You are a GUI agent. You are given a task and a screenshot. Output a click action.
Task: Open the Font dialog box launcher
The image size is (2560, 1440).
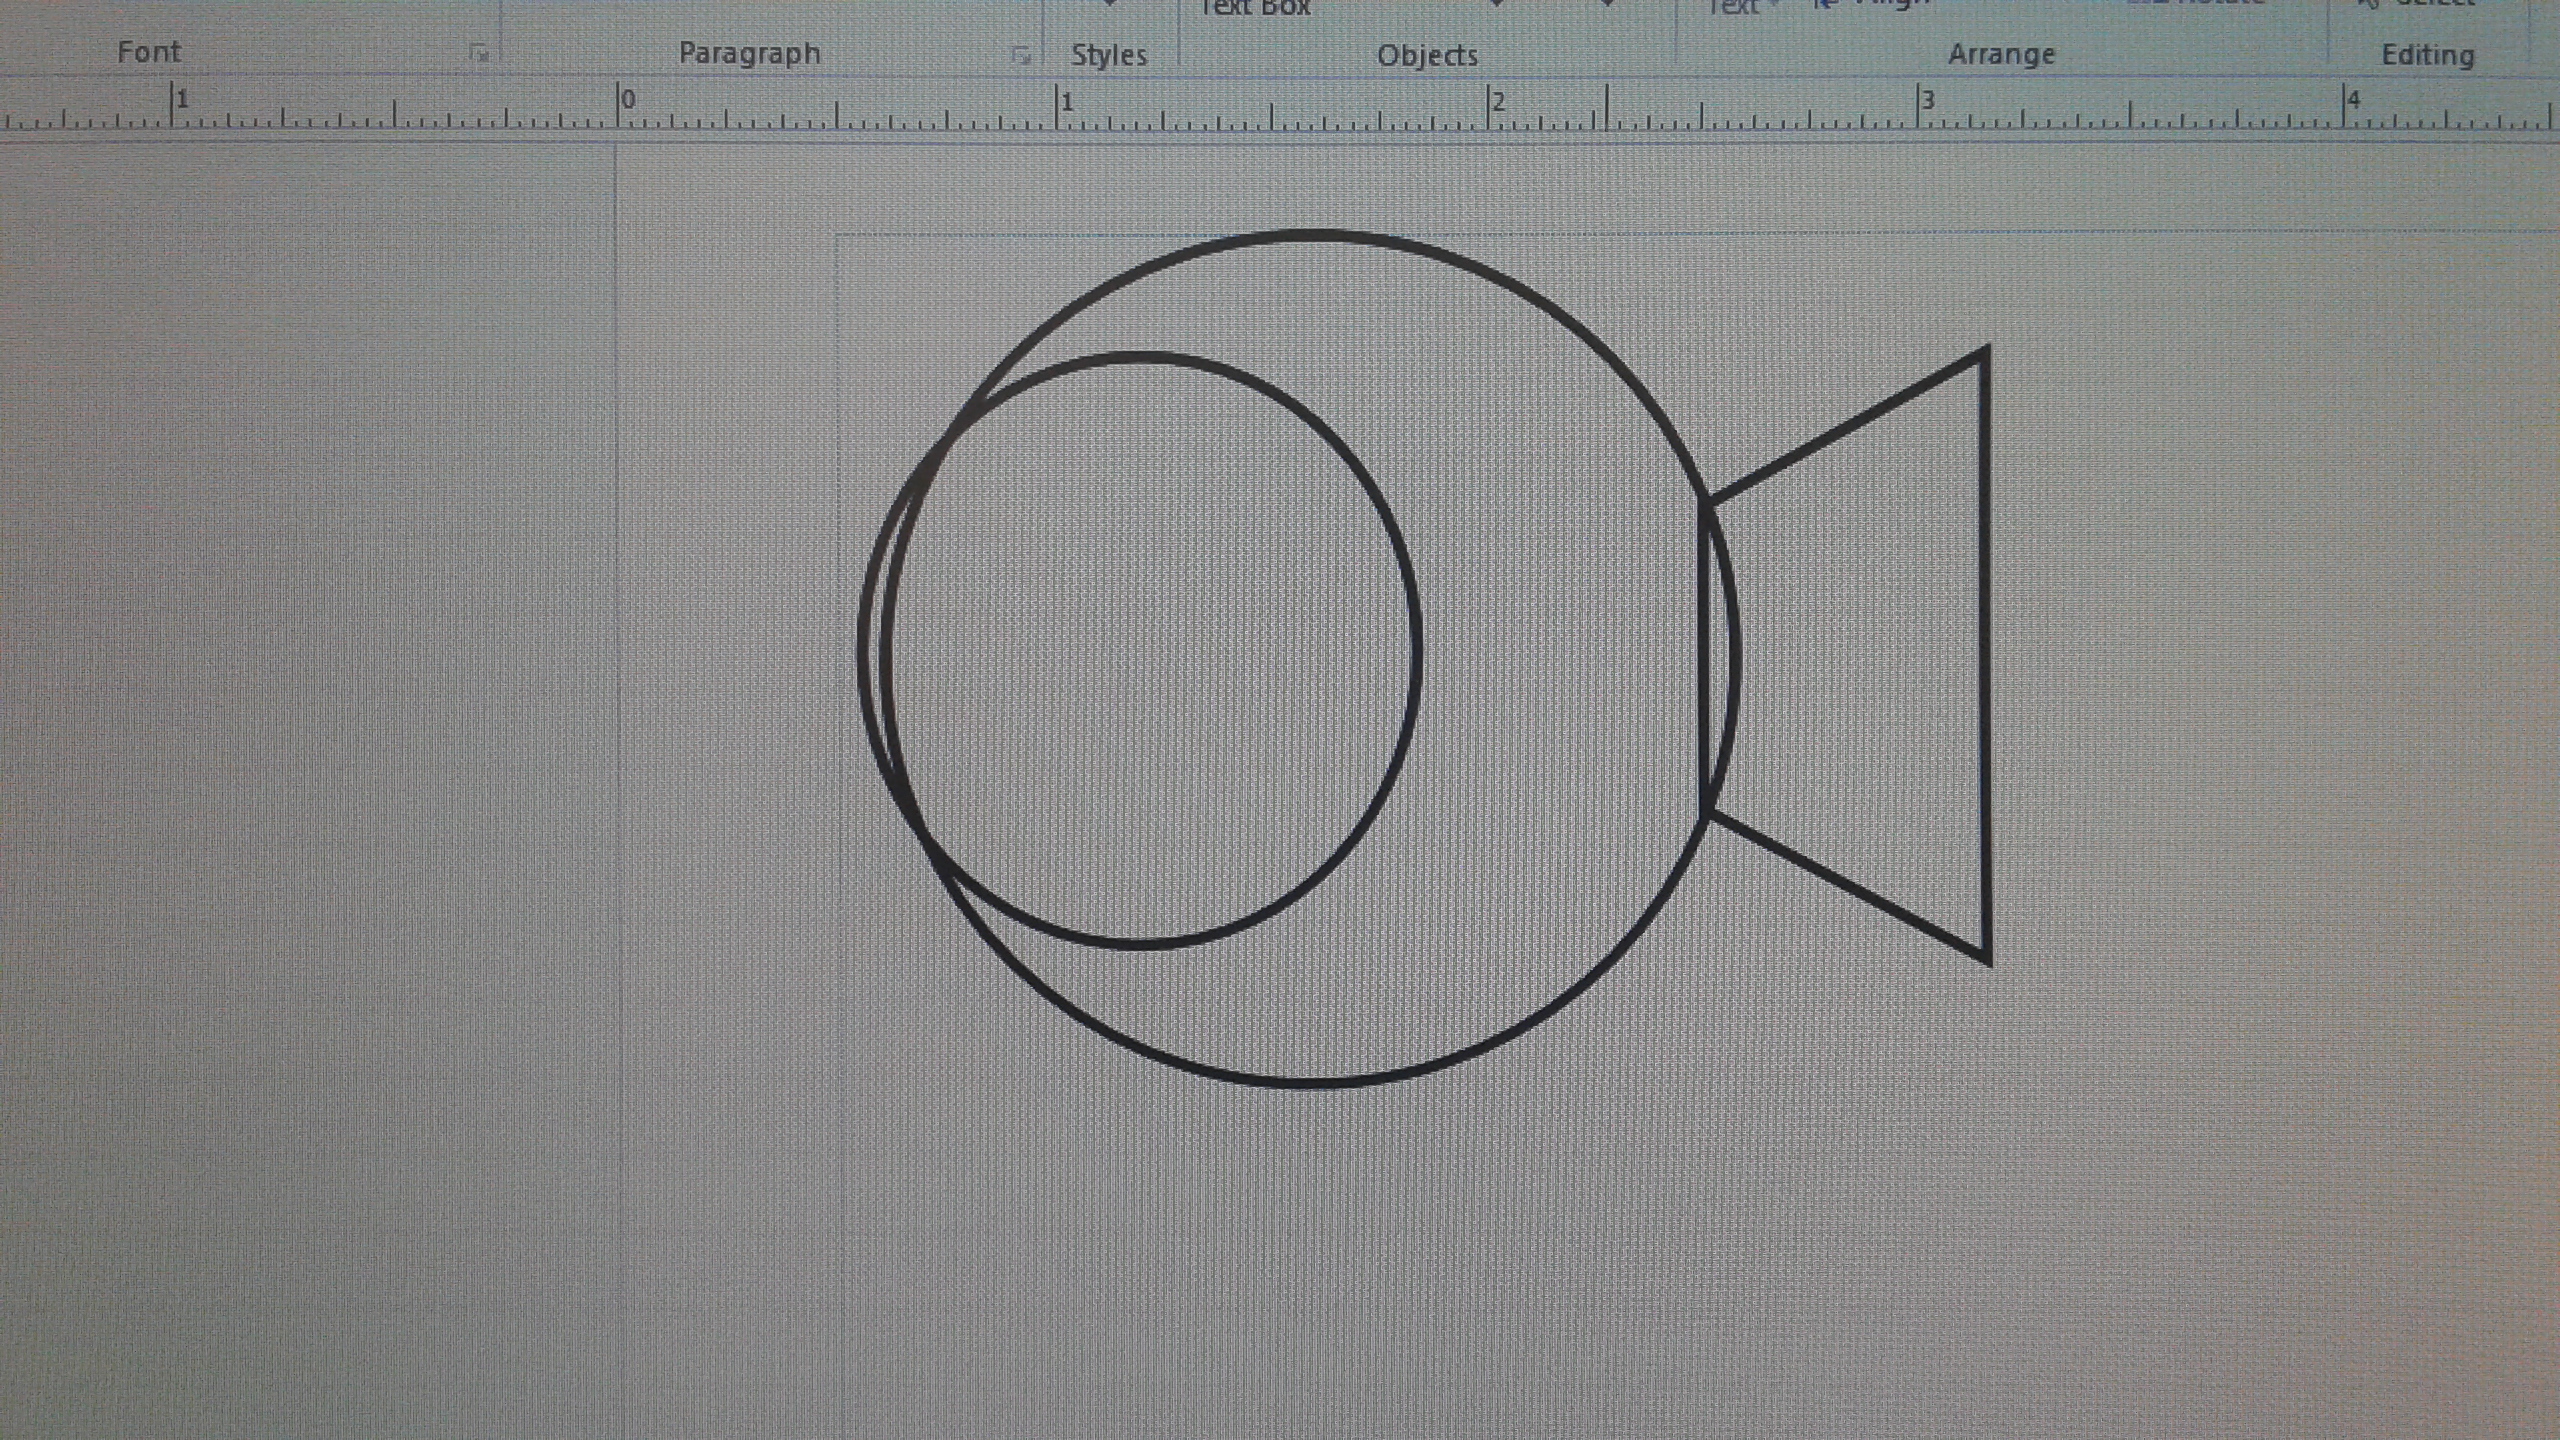(x=479, y=54)
